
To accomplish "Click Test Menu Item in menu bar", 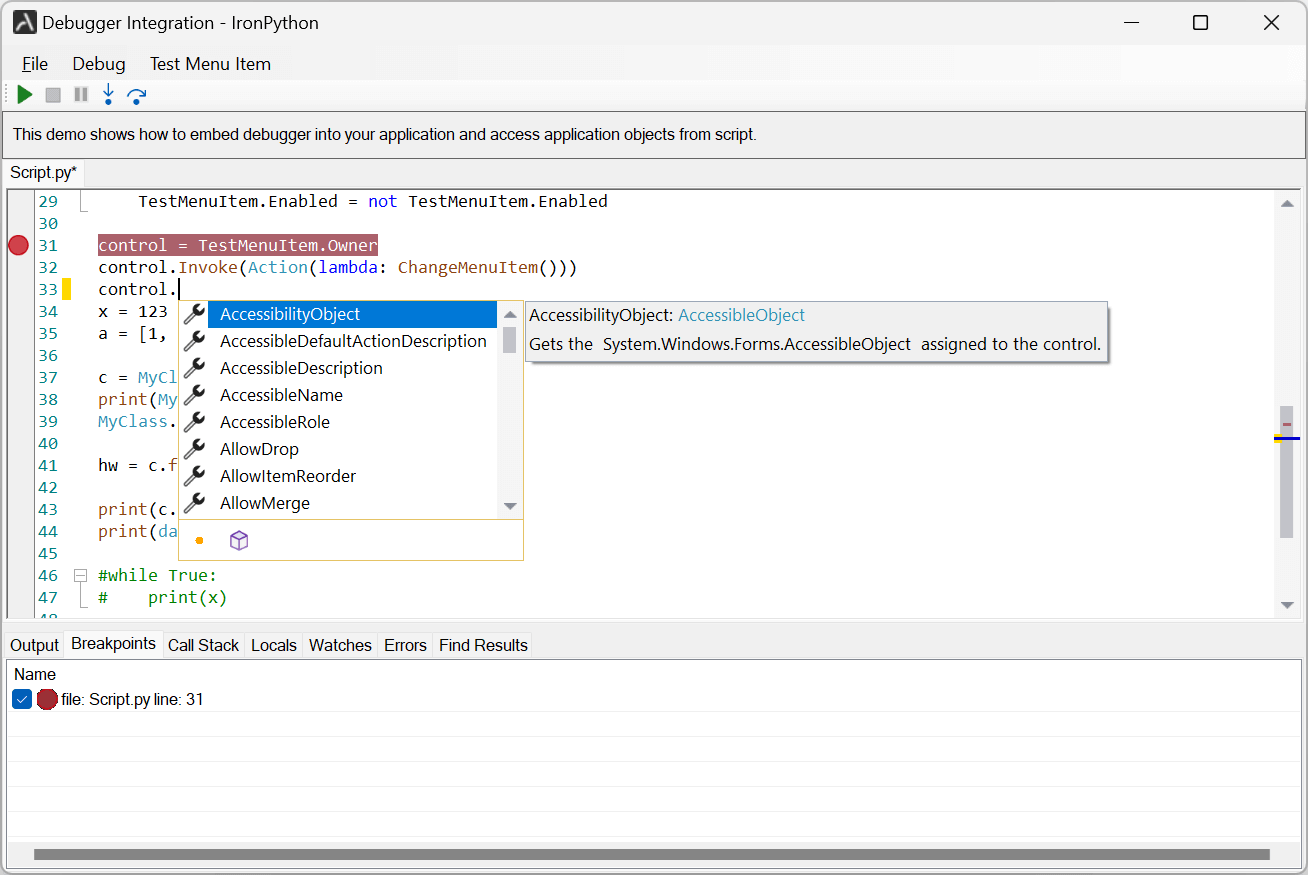I will (210, 64).
